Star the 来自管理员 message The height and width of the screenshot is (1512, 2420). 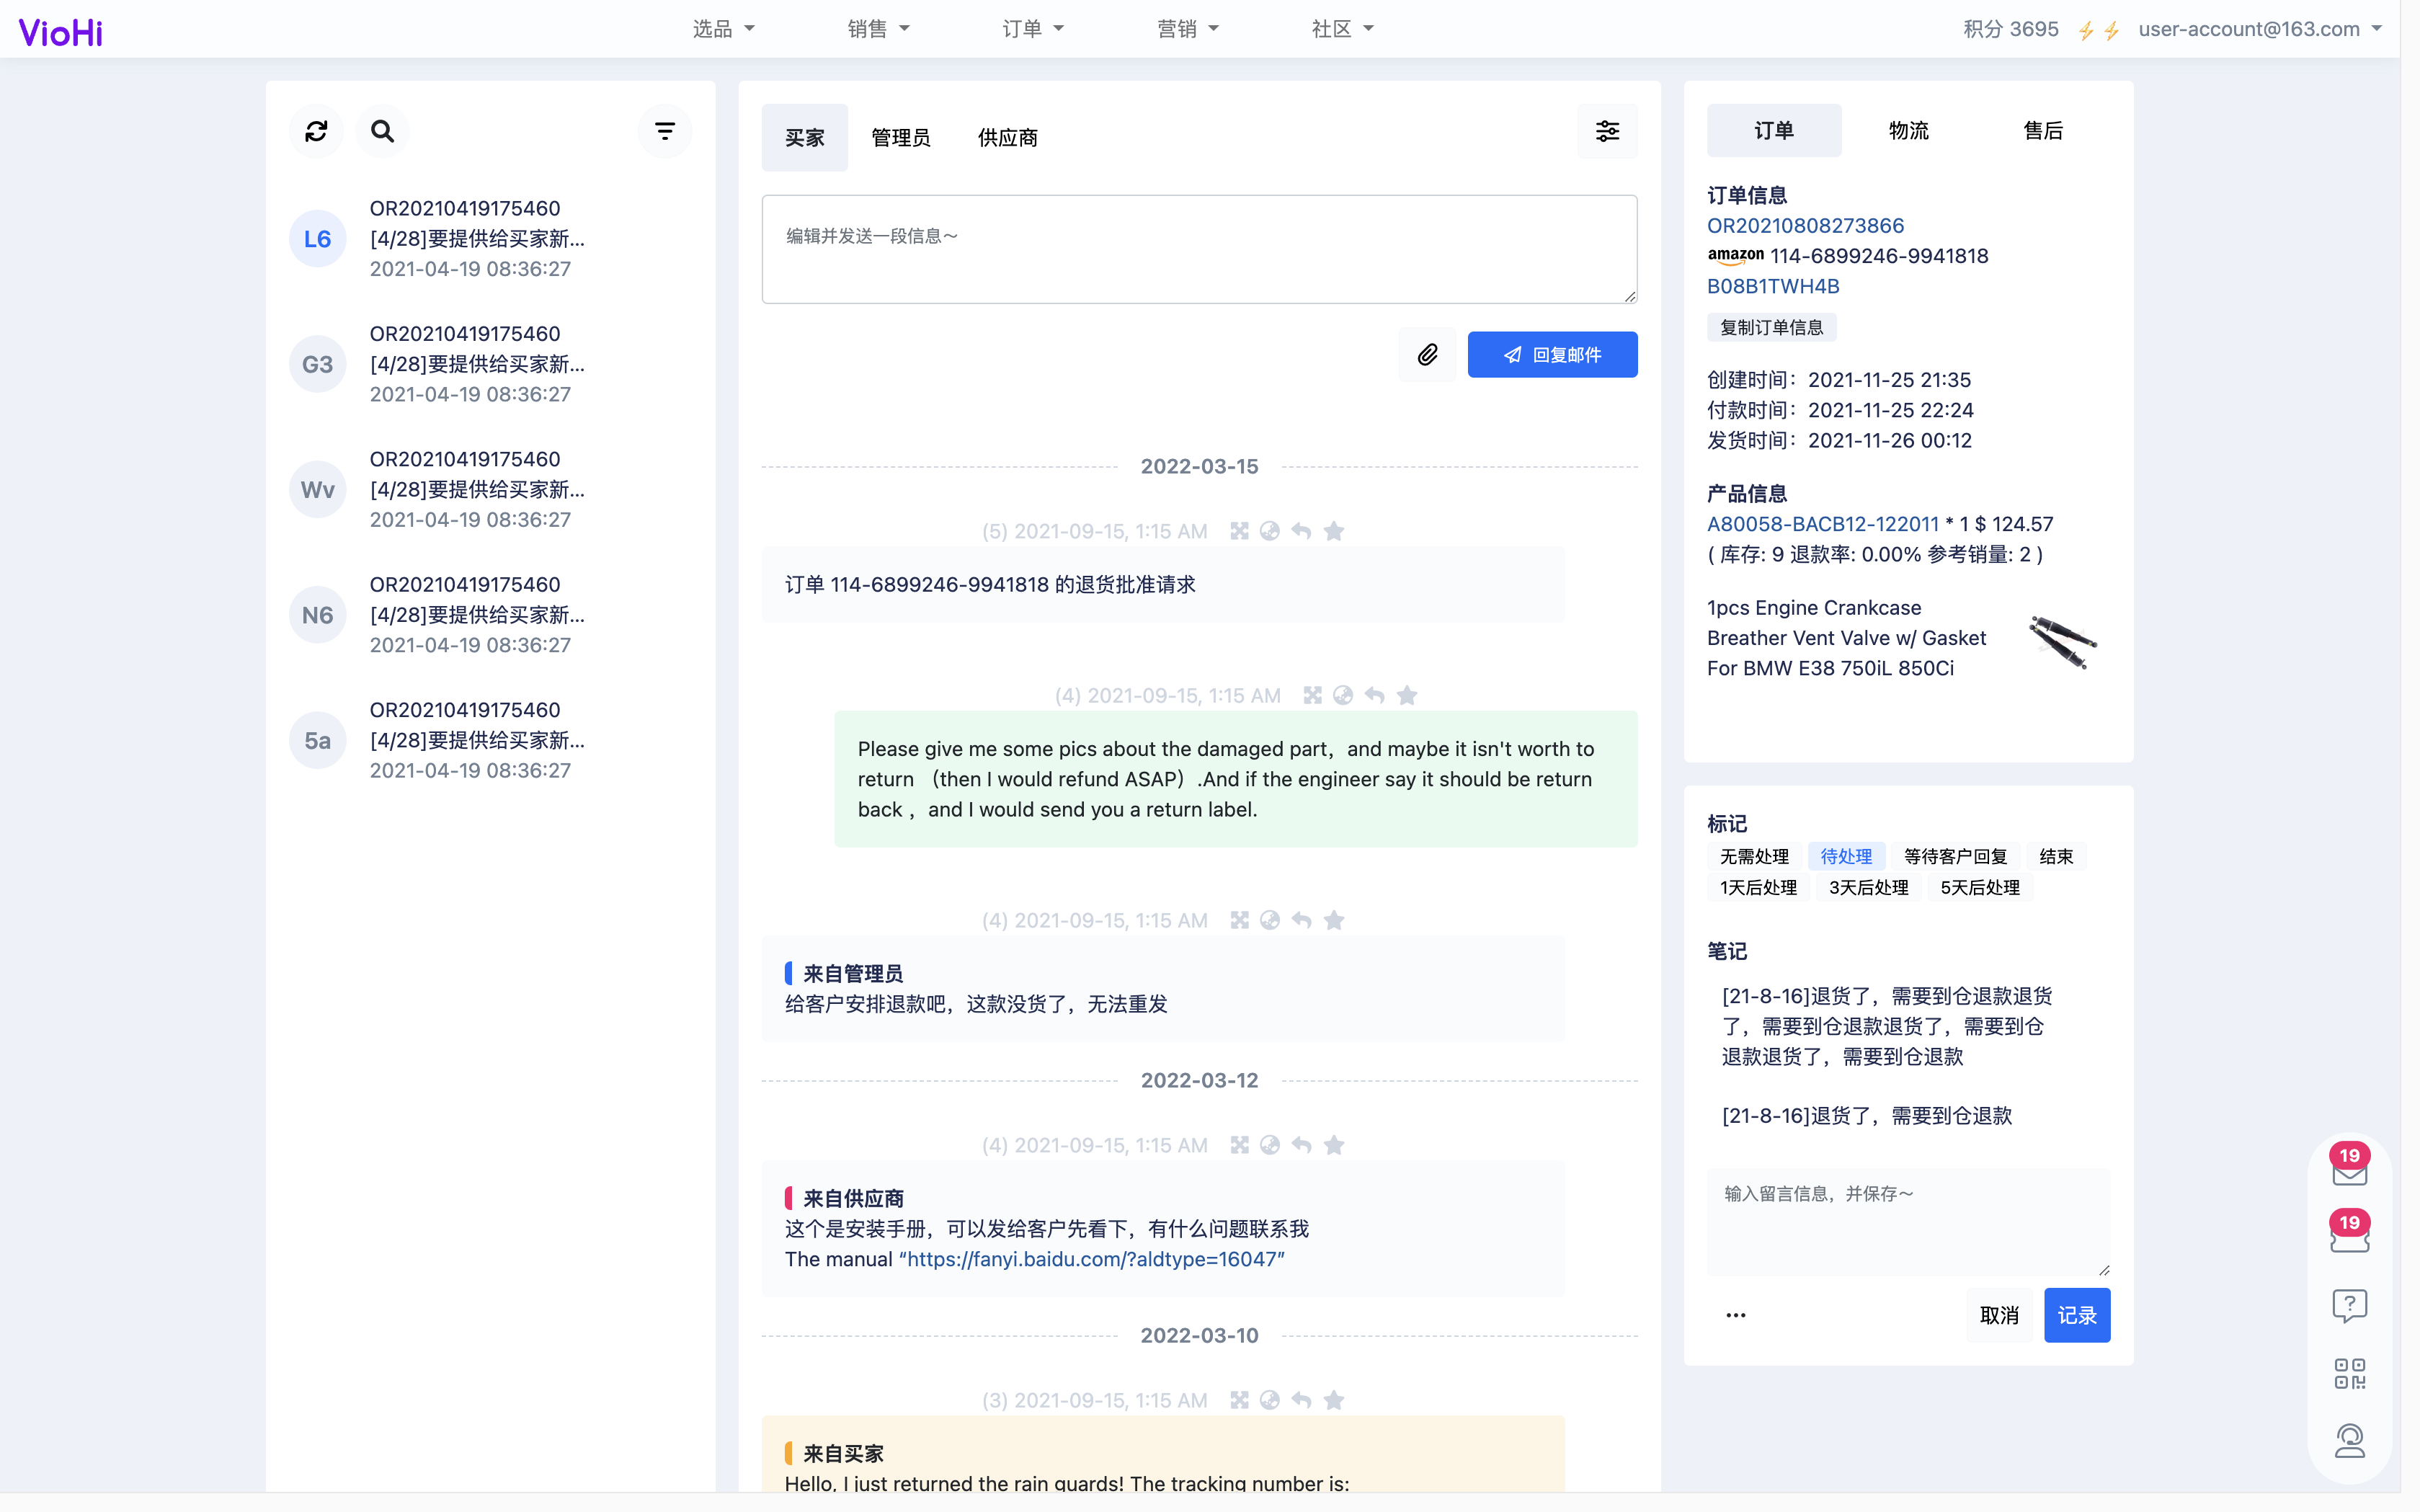[x=1334, y=920]
